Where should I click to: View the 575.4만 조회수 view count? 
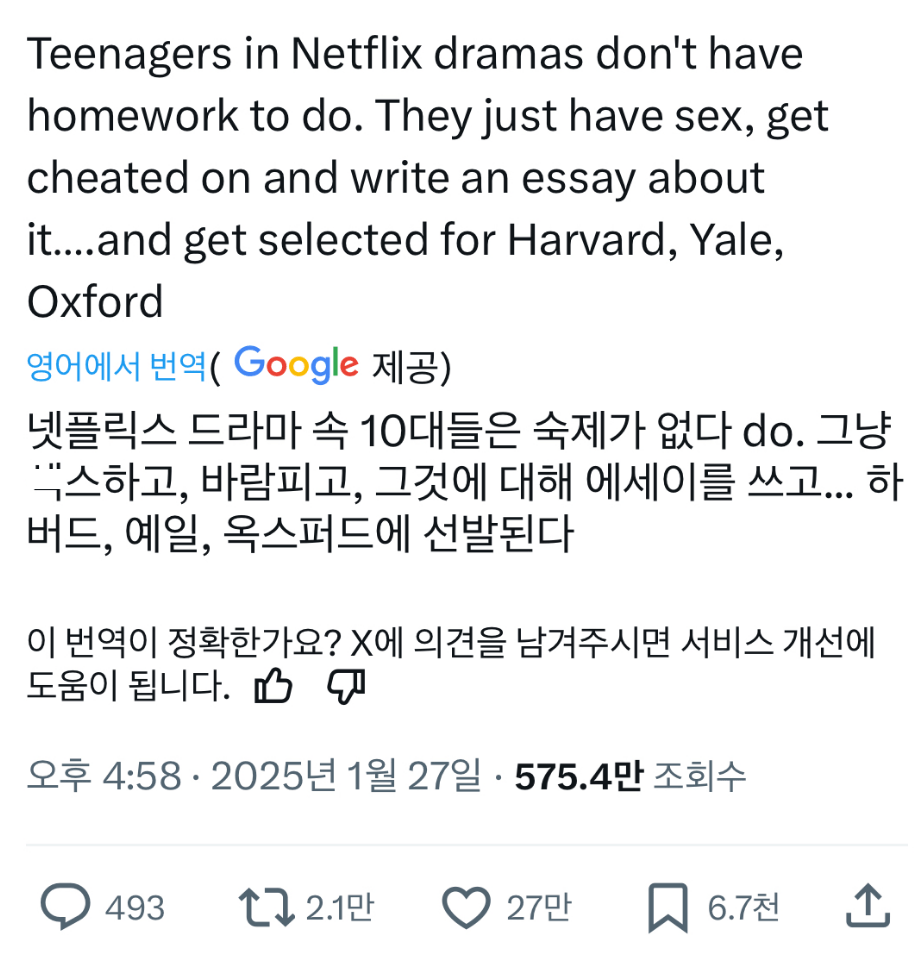630,776
